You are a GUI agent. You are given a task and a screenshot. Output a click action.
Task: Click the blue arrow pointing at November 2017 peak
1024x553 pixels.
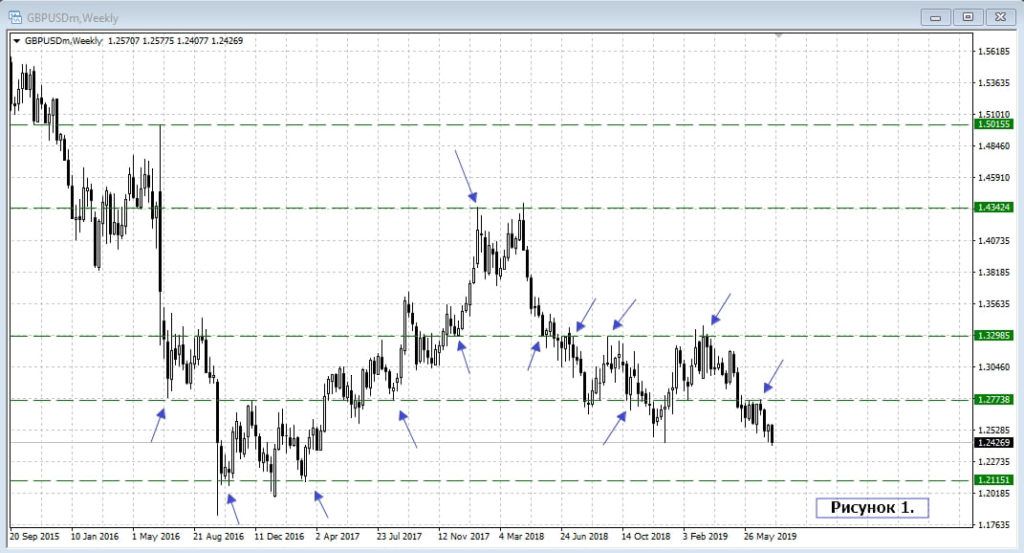point(466,177)
